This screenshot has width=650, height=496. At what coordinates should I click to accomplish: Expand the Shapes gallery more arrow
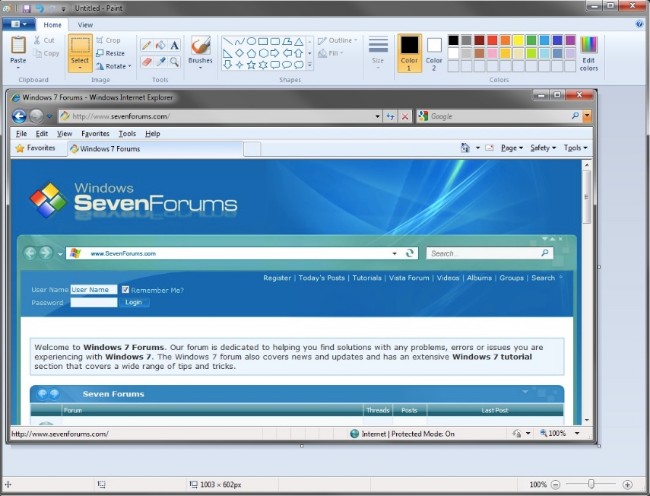[x=309, y=65]
